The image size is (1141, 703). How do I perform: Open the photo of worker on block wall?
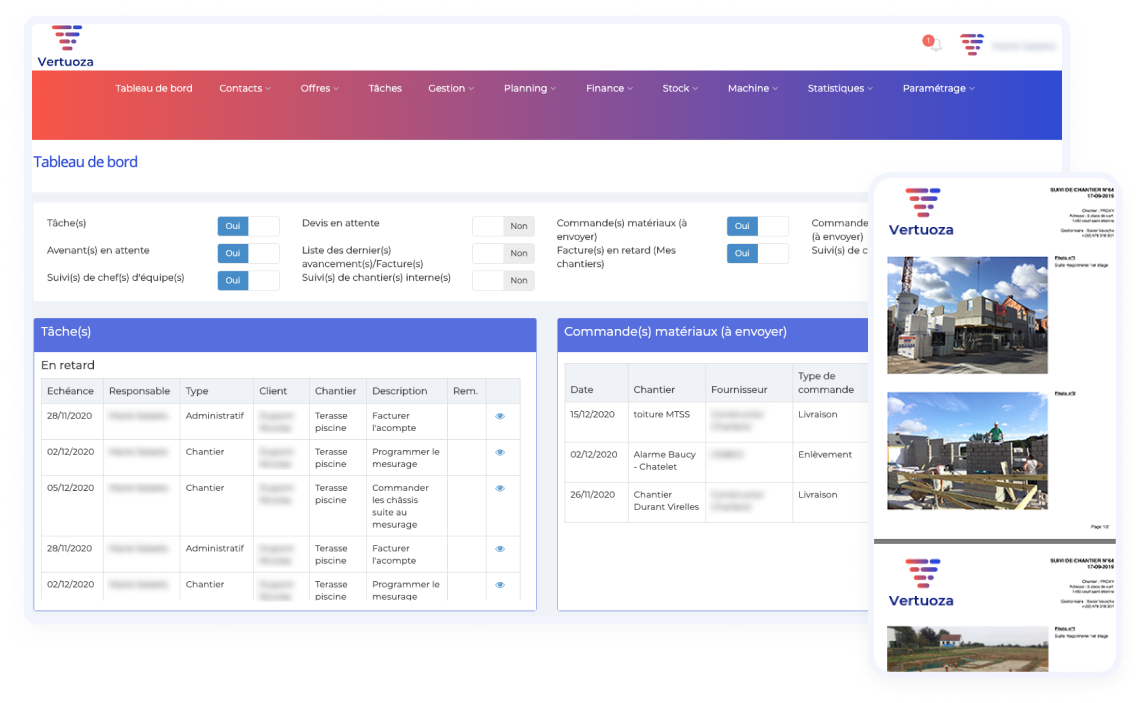point(967,451)
